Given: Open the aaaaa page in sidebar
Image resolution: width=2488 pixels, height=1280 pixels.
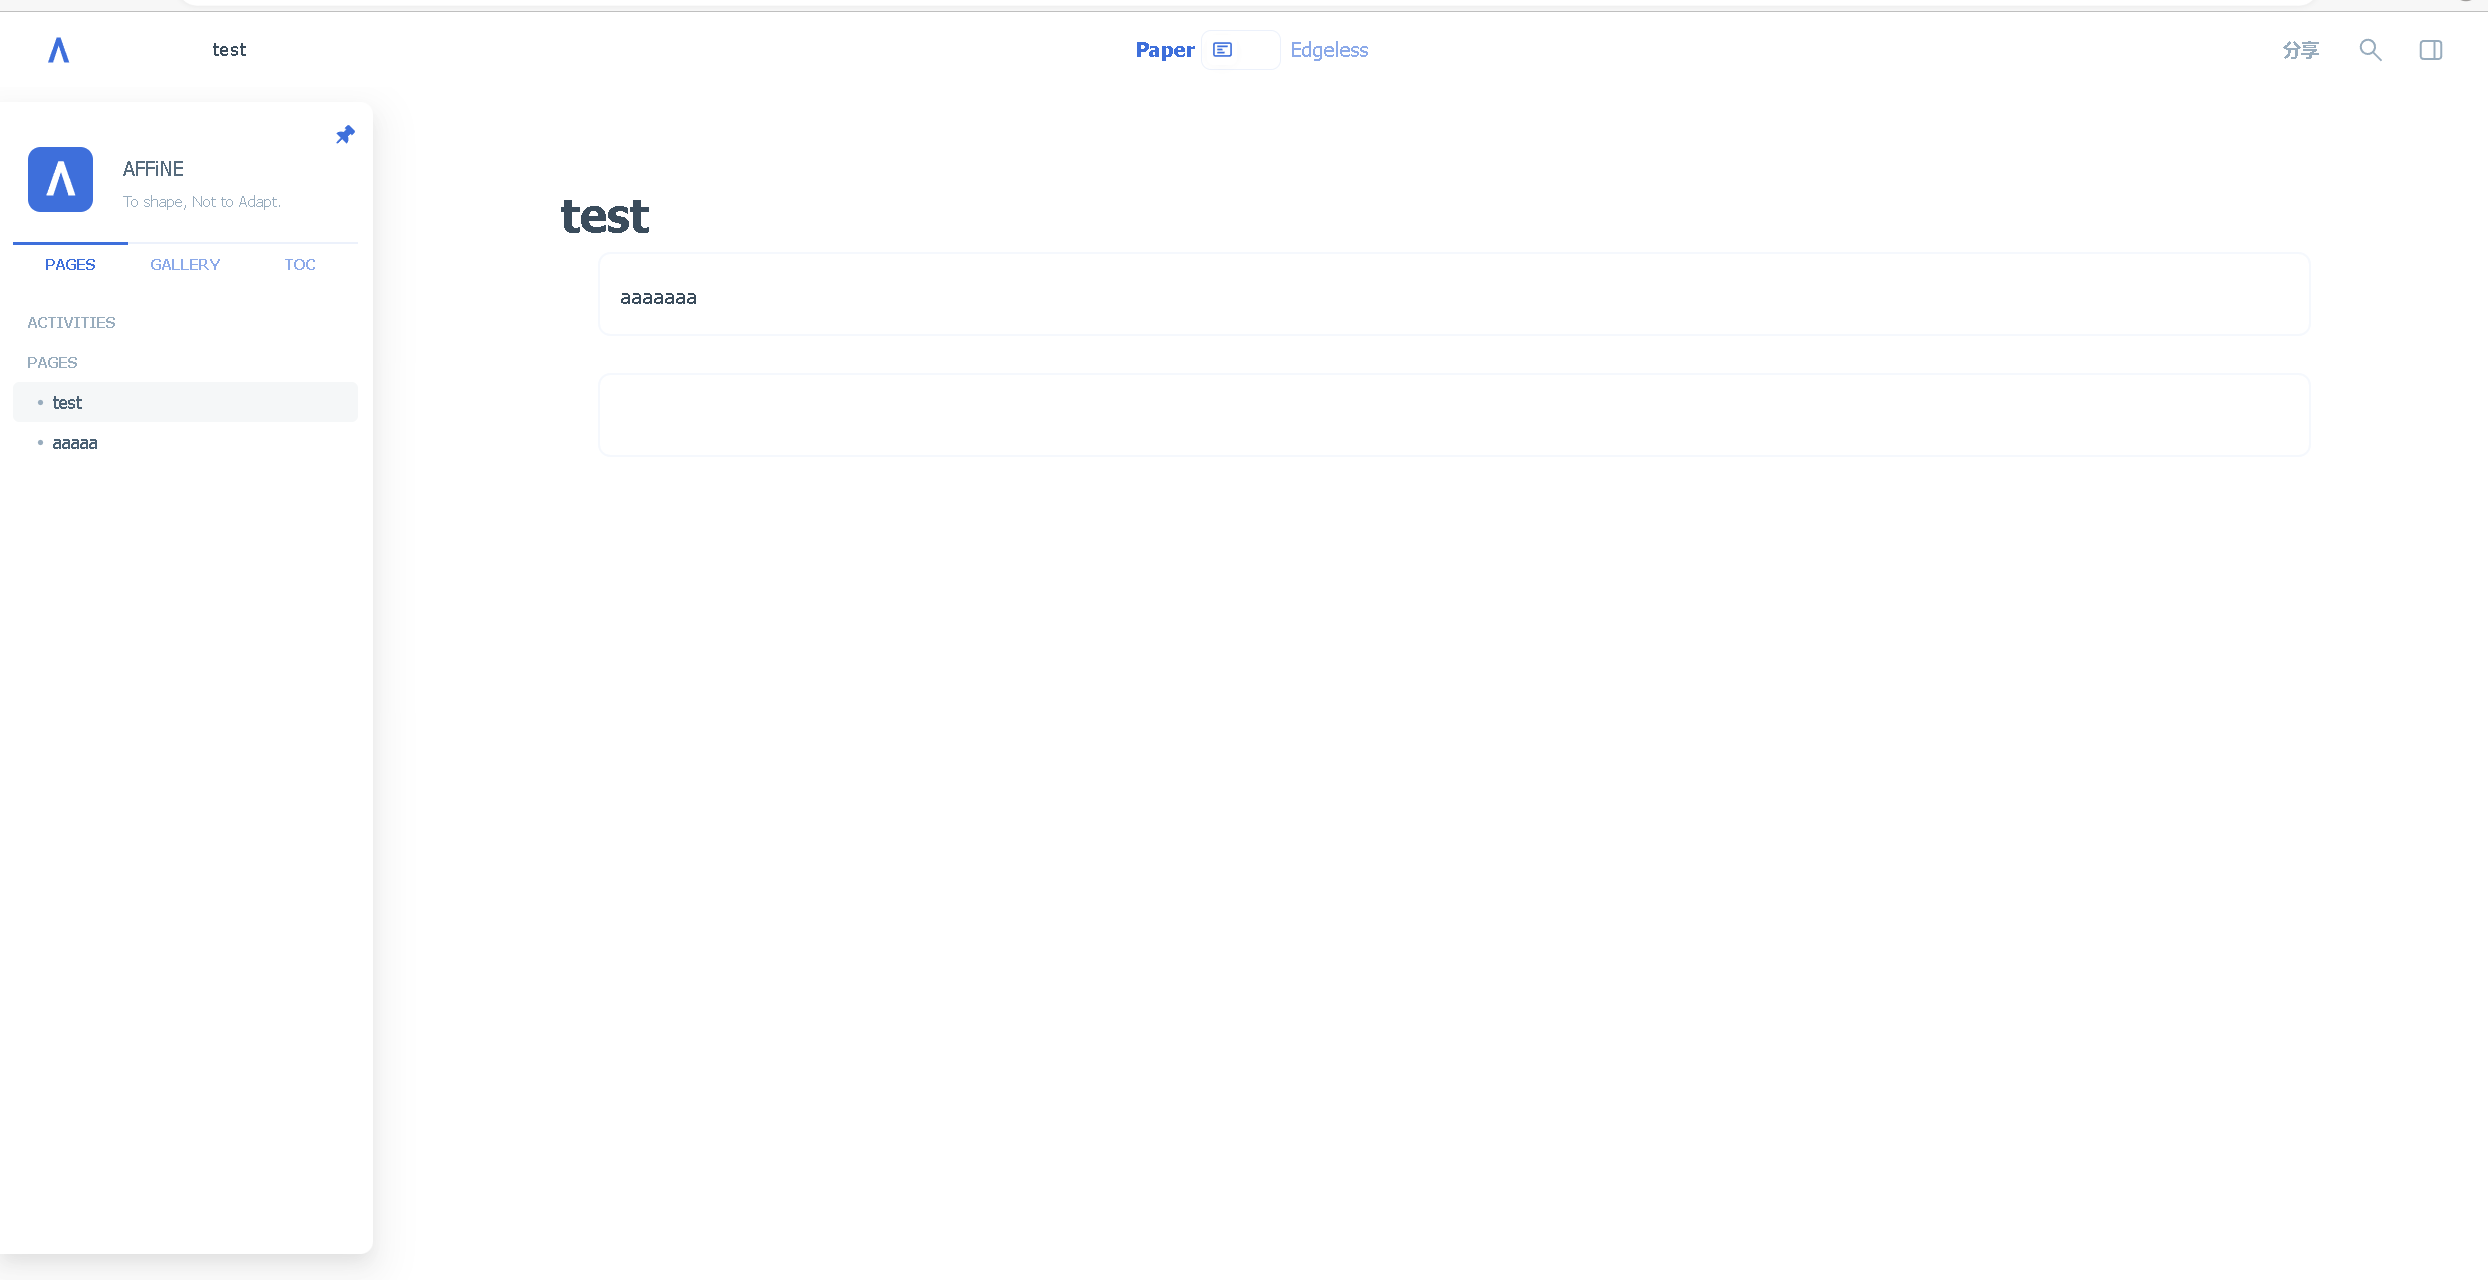Looking at the screenshot, I should [x=75, y=443].
